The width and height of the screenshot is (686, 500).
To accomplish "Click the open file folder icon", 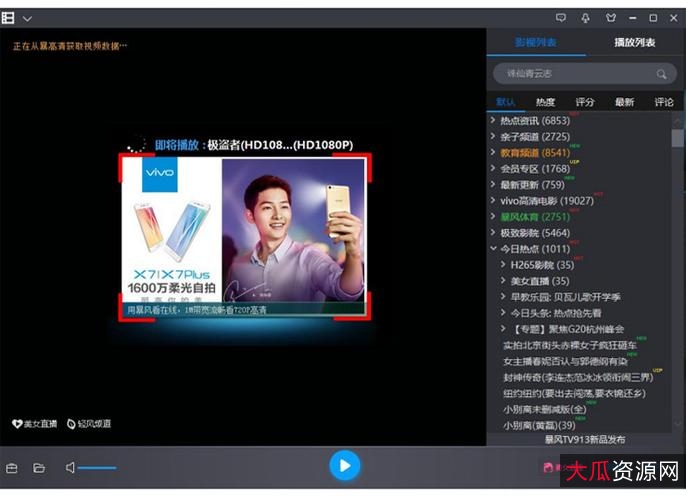I will pyautogui.click(x=39, y=468).
